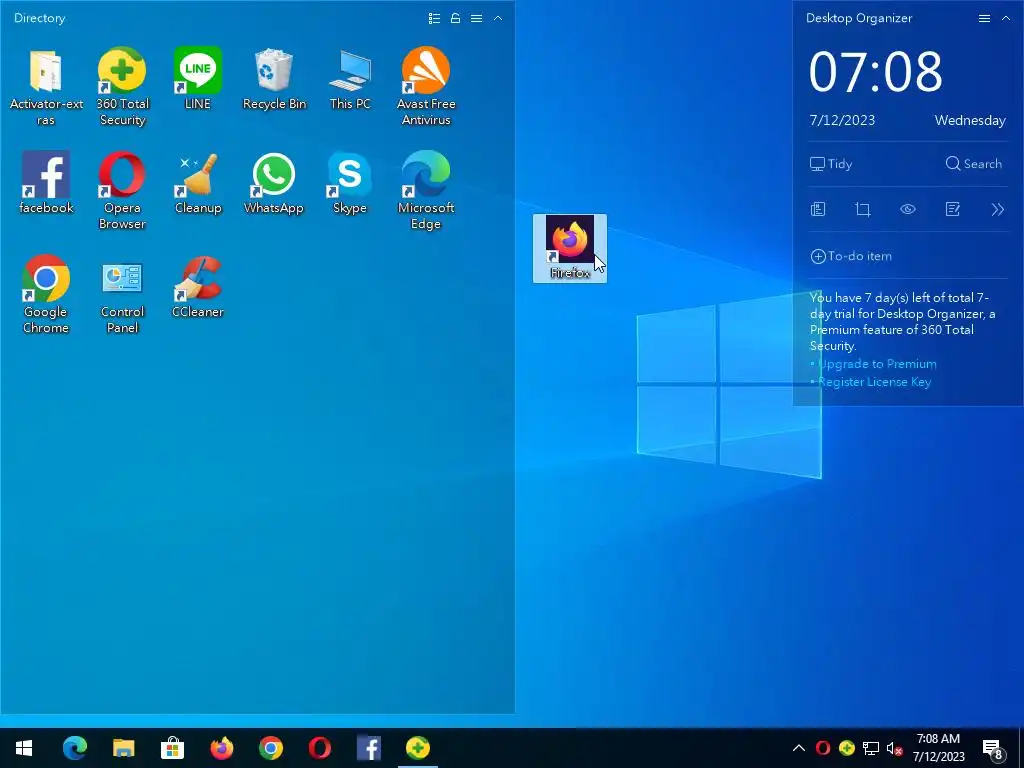The height and width of the screenshot is (768, 1024).
Task: Open the Windows Start menu
Action: click(x=24, y=748)
